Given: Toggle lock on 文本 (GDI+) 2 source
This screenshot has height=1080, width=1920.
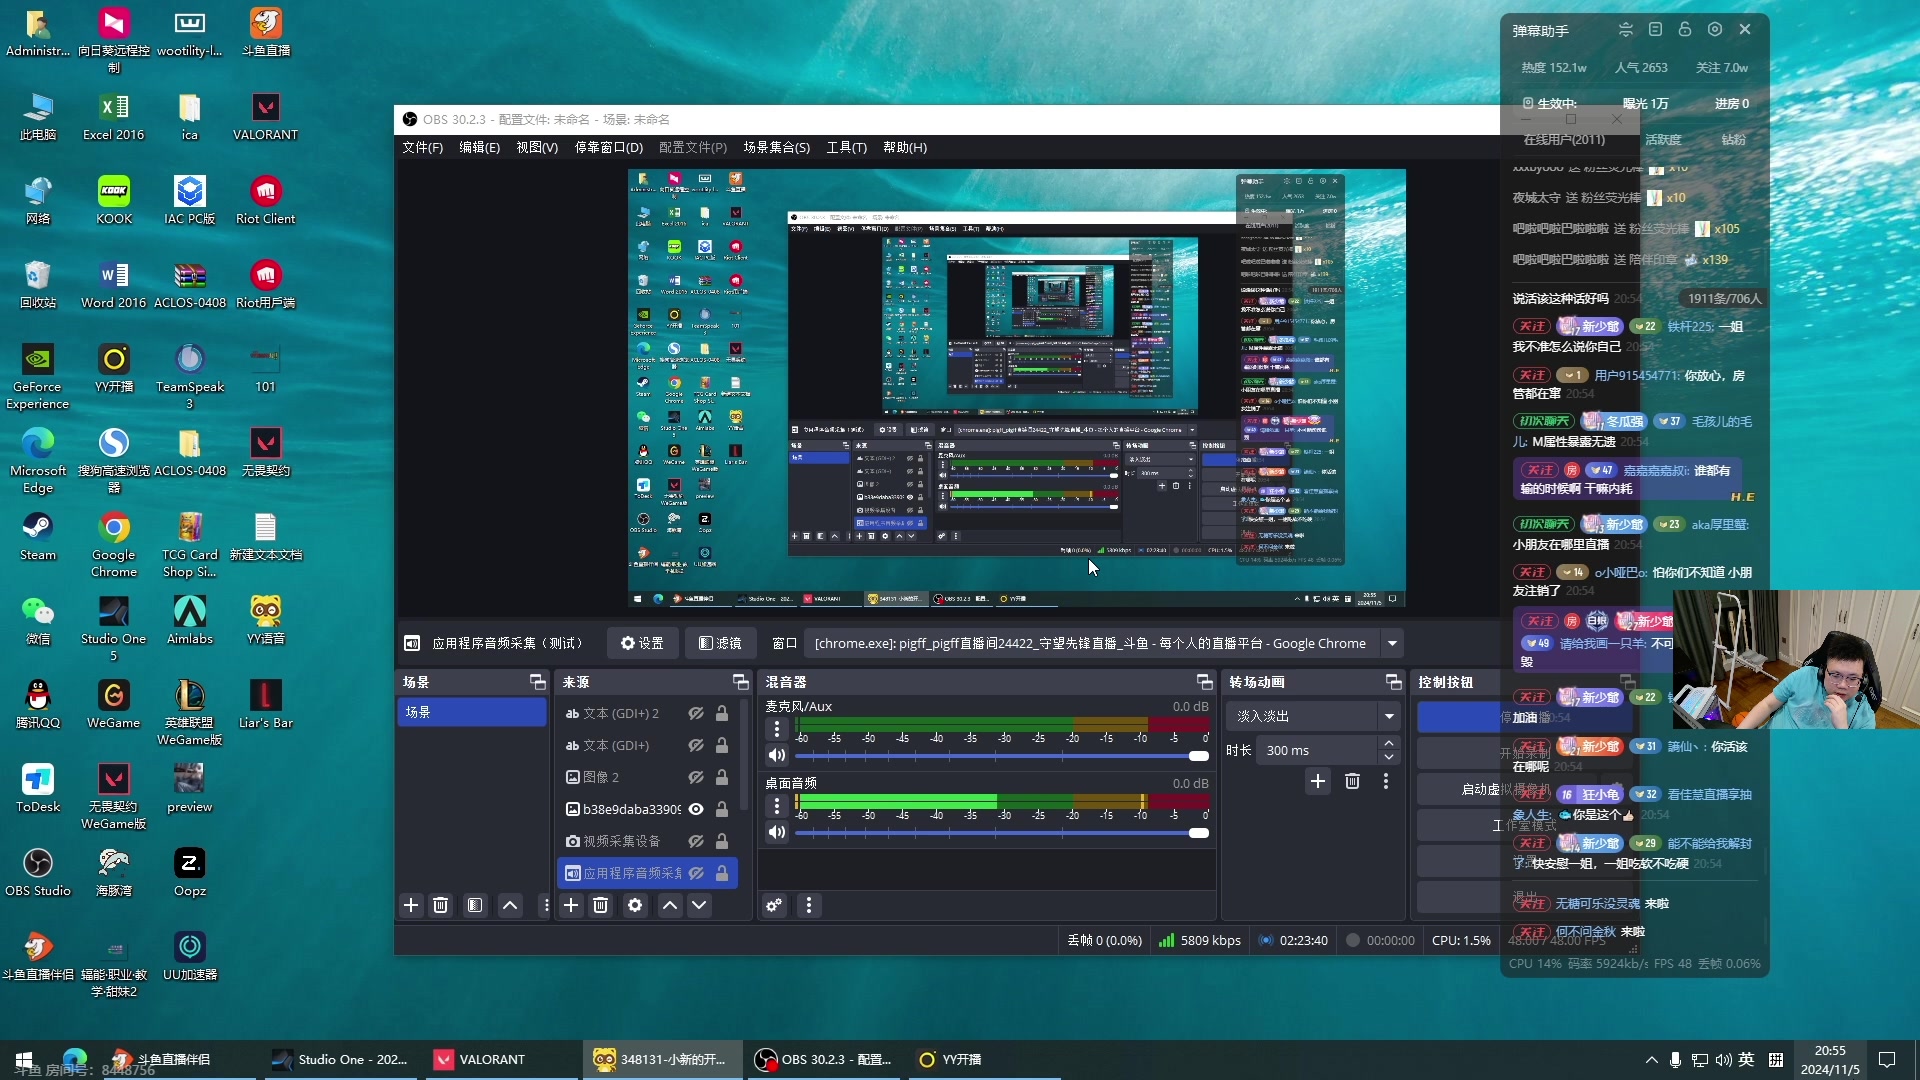Looking at the screenshot, I should (722, 714).
